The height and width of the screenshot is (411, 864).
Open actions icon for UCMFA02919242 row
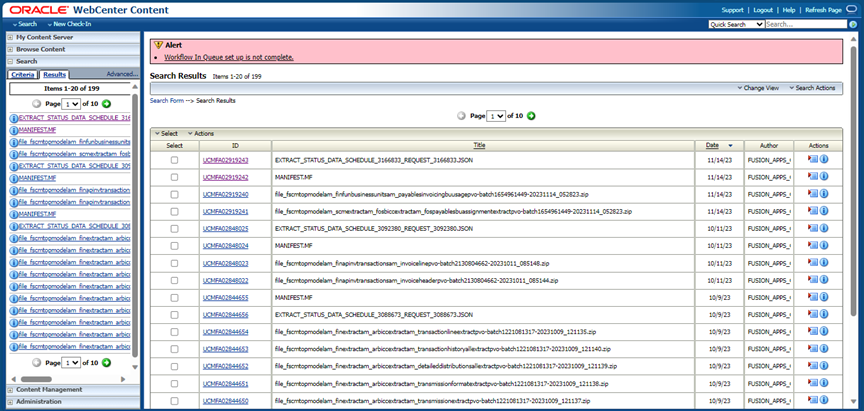(813, 177)
